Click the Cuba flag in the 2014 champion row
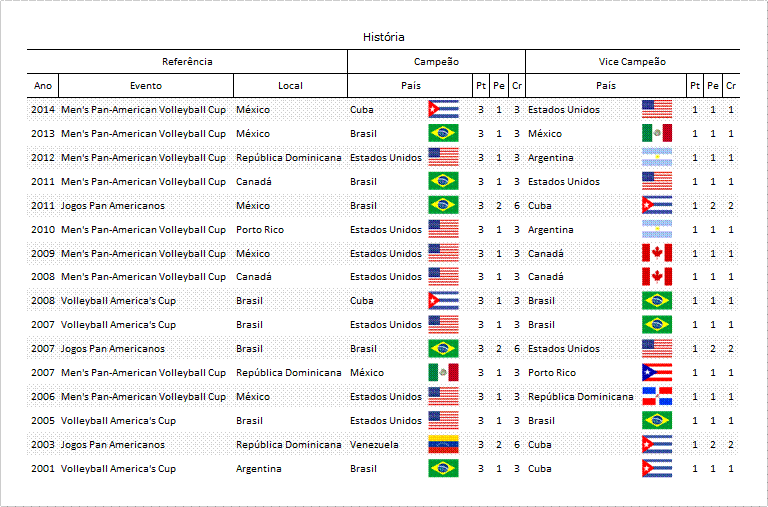 tap(443, 109)
